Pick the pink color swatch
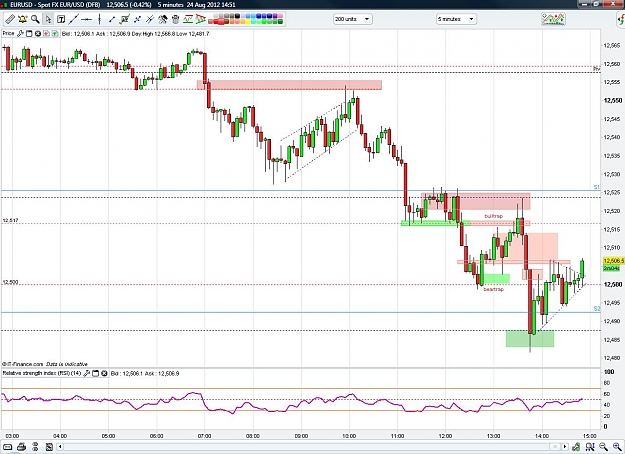Viewport: 625px width, 454px height. point(280,16)
